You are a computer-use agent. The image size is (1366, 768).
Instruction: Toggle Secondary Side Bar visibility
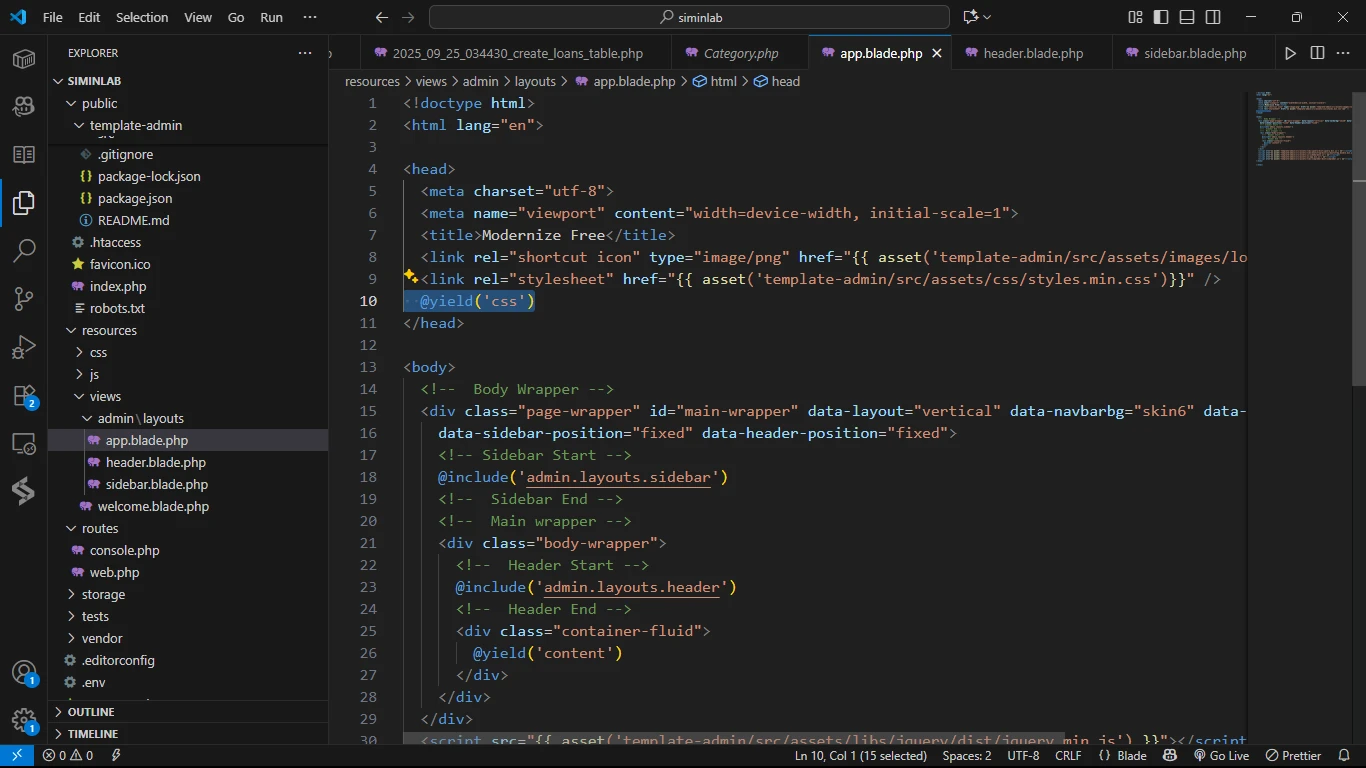(1213, 17)
